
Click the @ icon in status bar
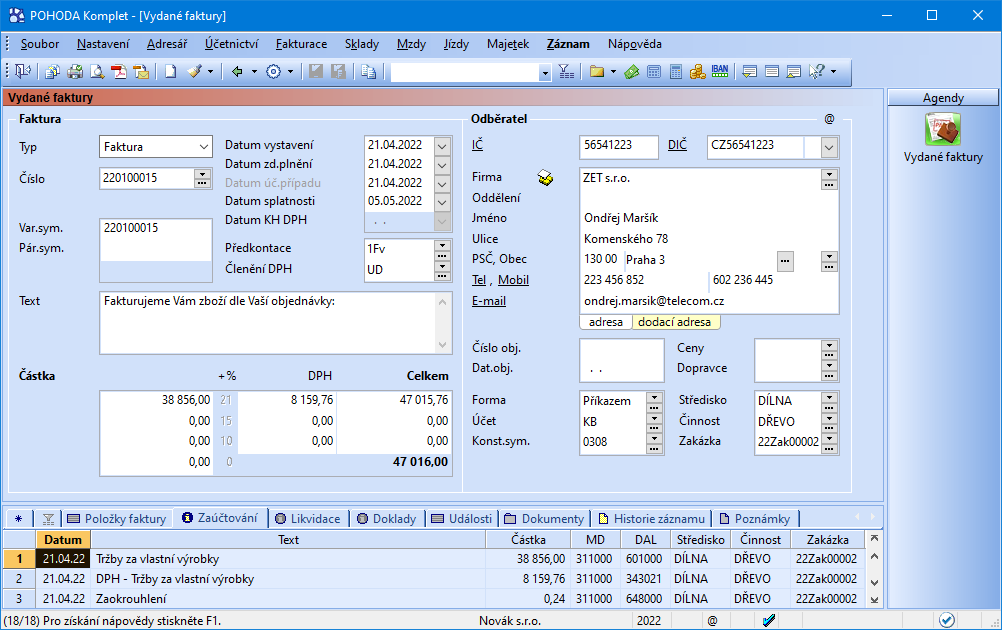tap(713, 620)
